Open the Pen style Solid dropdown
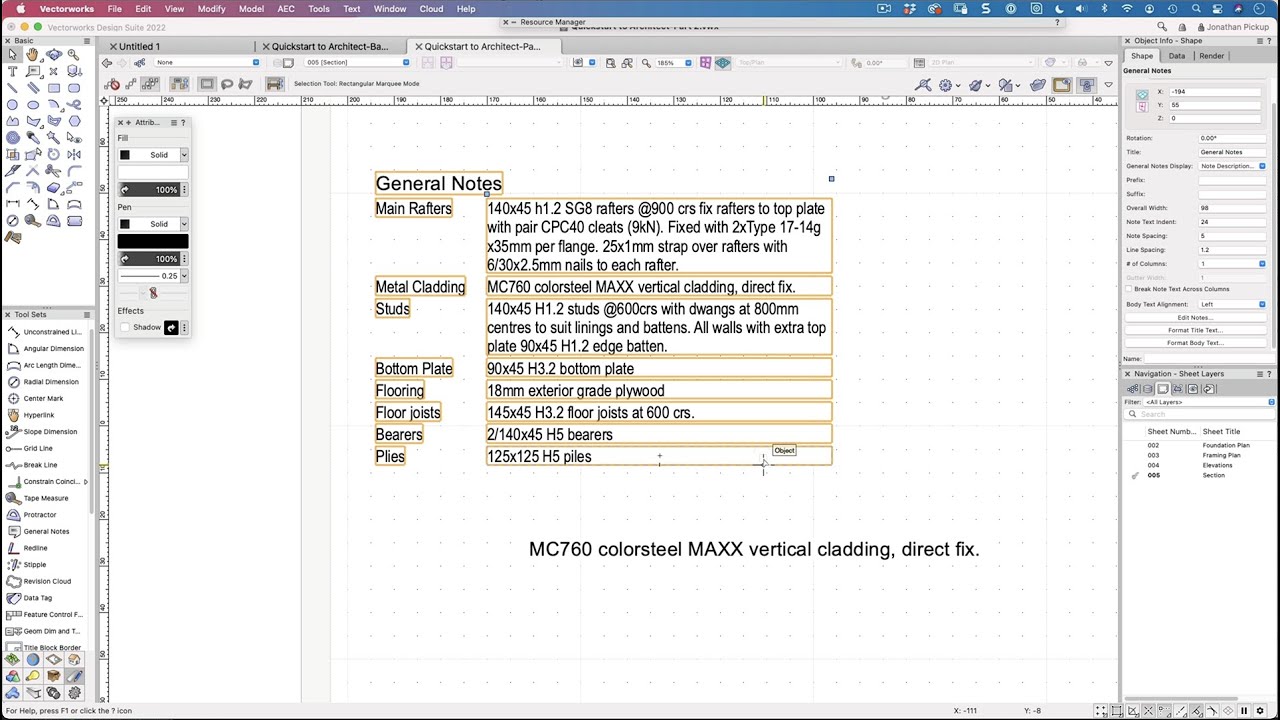This screenshot has height=720, width=1280. [153, 224]
